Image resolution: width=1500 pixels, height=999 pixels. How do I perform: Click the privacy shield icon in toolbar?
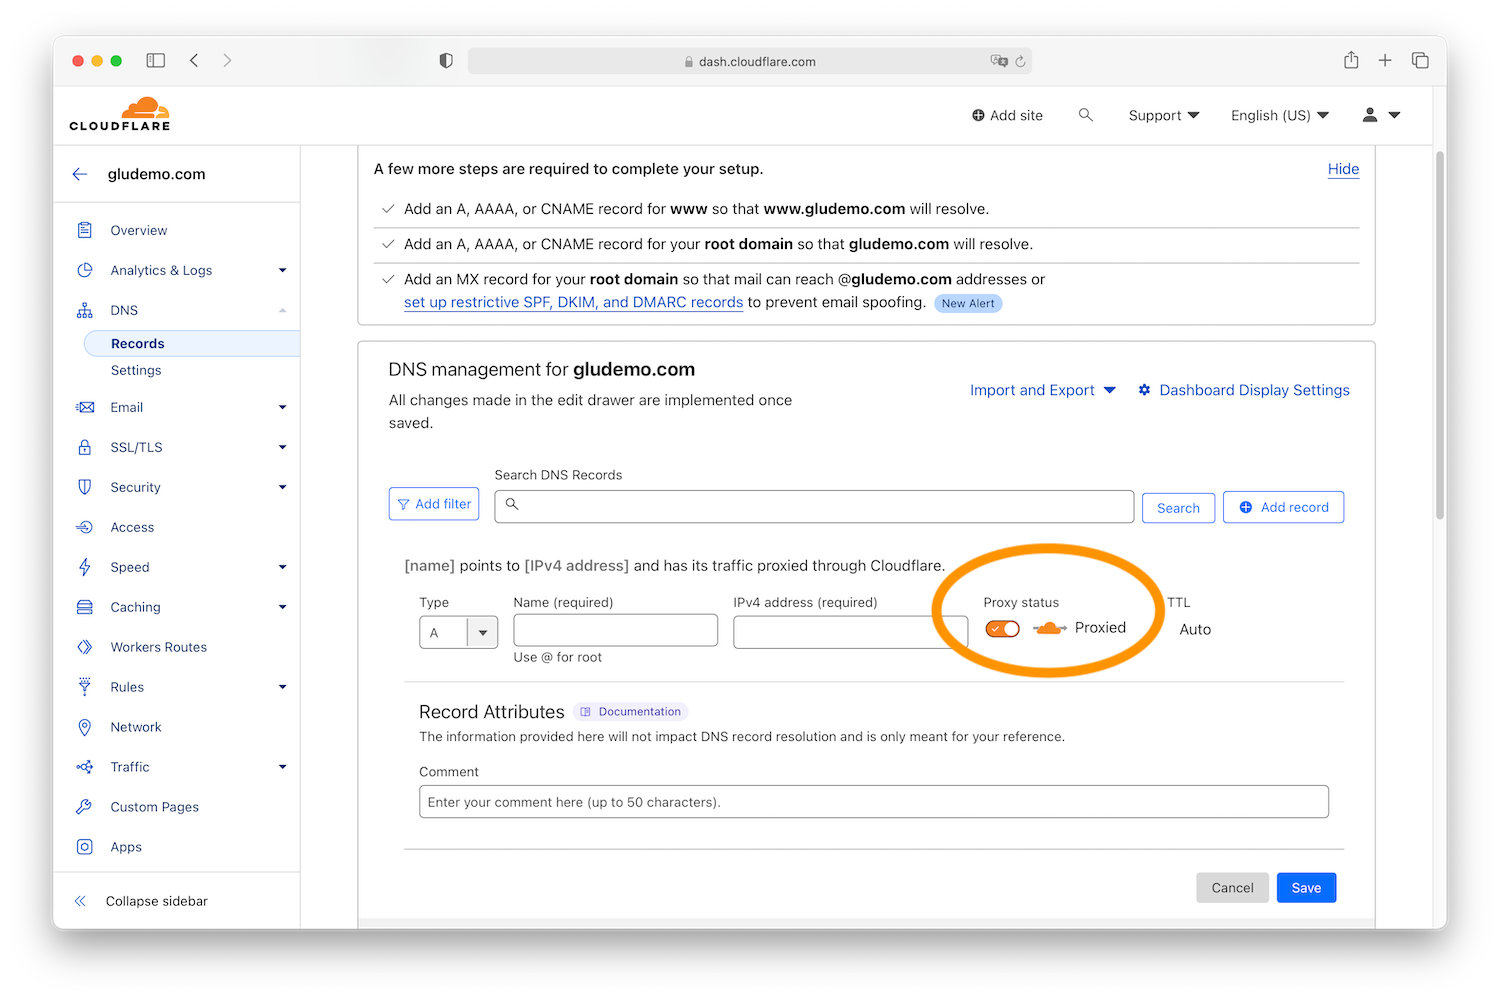pos(446,61)
